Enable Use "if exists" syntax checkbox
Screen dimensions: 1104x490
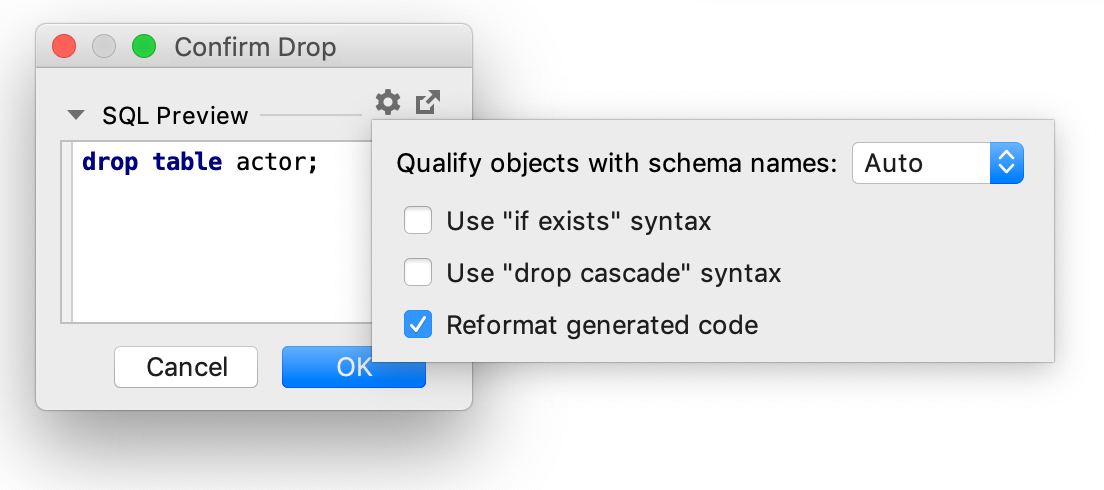pyautogui.click(x=418, y=221)
